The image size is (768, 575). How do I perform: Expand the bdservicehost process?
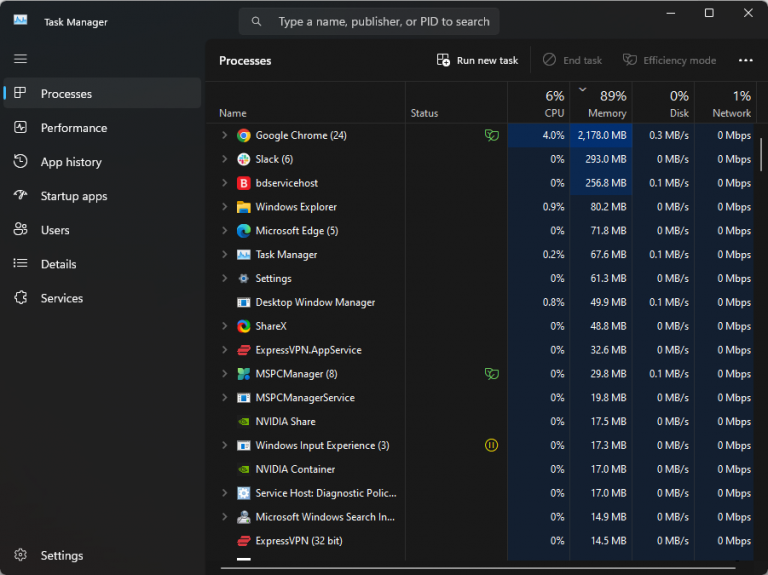(x=224, y=183)
